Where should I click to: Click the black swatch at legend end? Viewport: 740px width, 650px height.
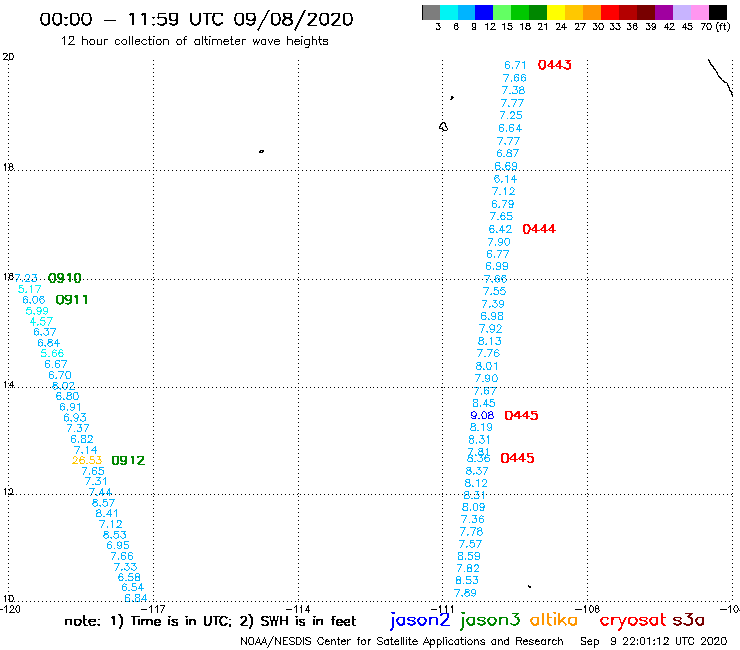717,12
